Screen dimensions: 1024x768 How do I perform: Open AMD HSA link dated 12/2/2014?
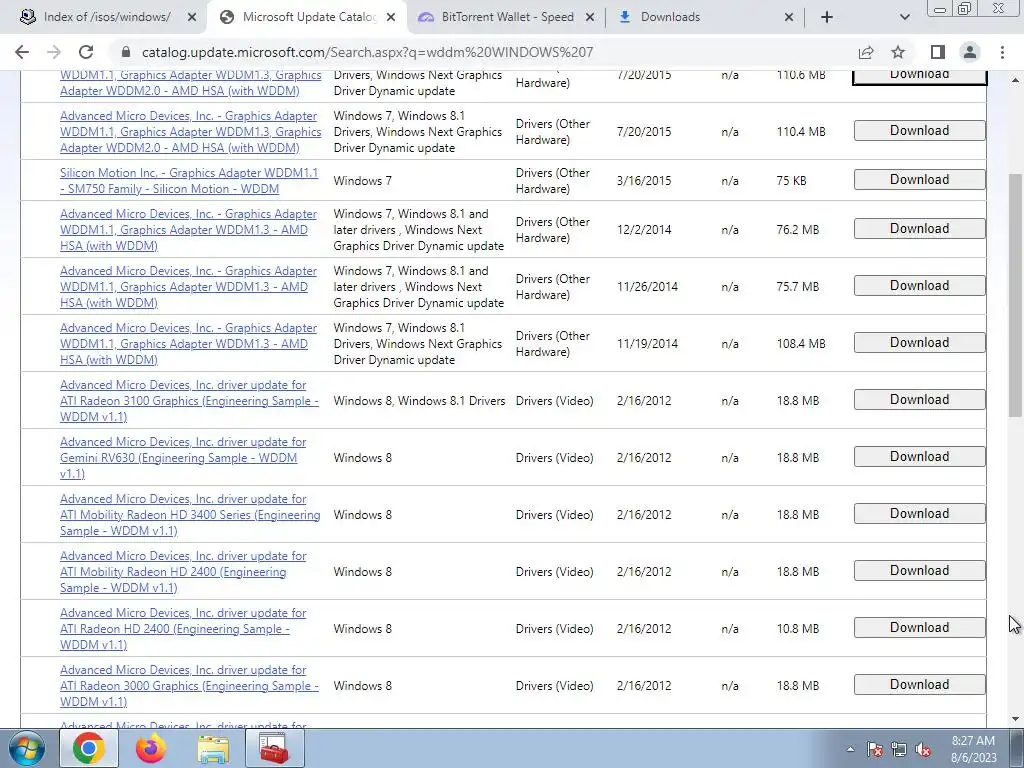[x=188, y=230]
